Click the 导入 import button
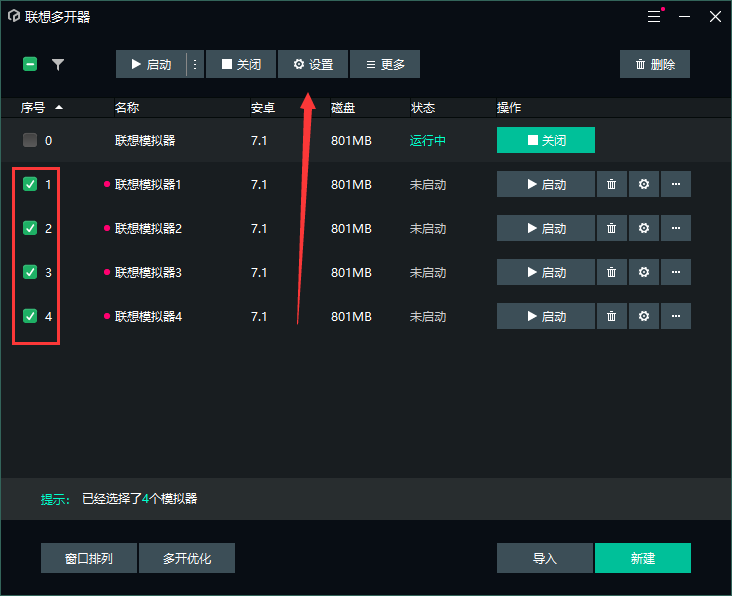Viewport: 732px width, 596px height. pyautogui.click(x=545, y=558)
